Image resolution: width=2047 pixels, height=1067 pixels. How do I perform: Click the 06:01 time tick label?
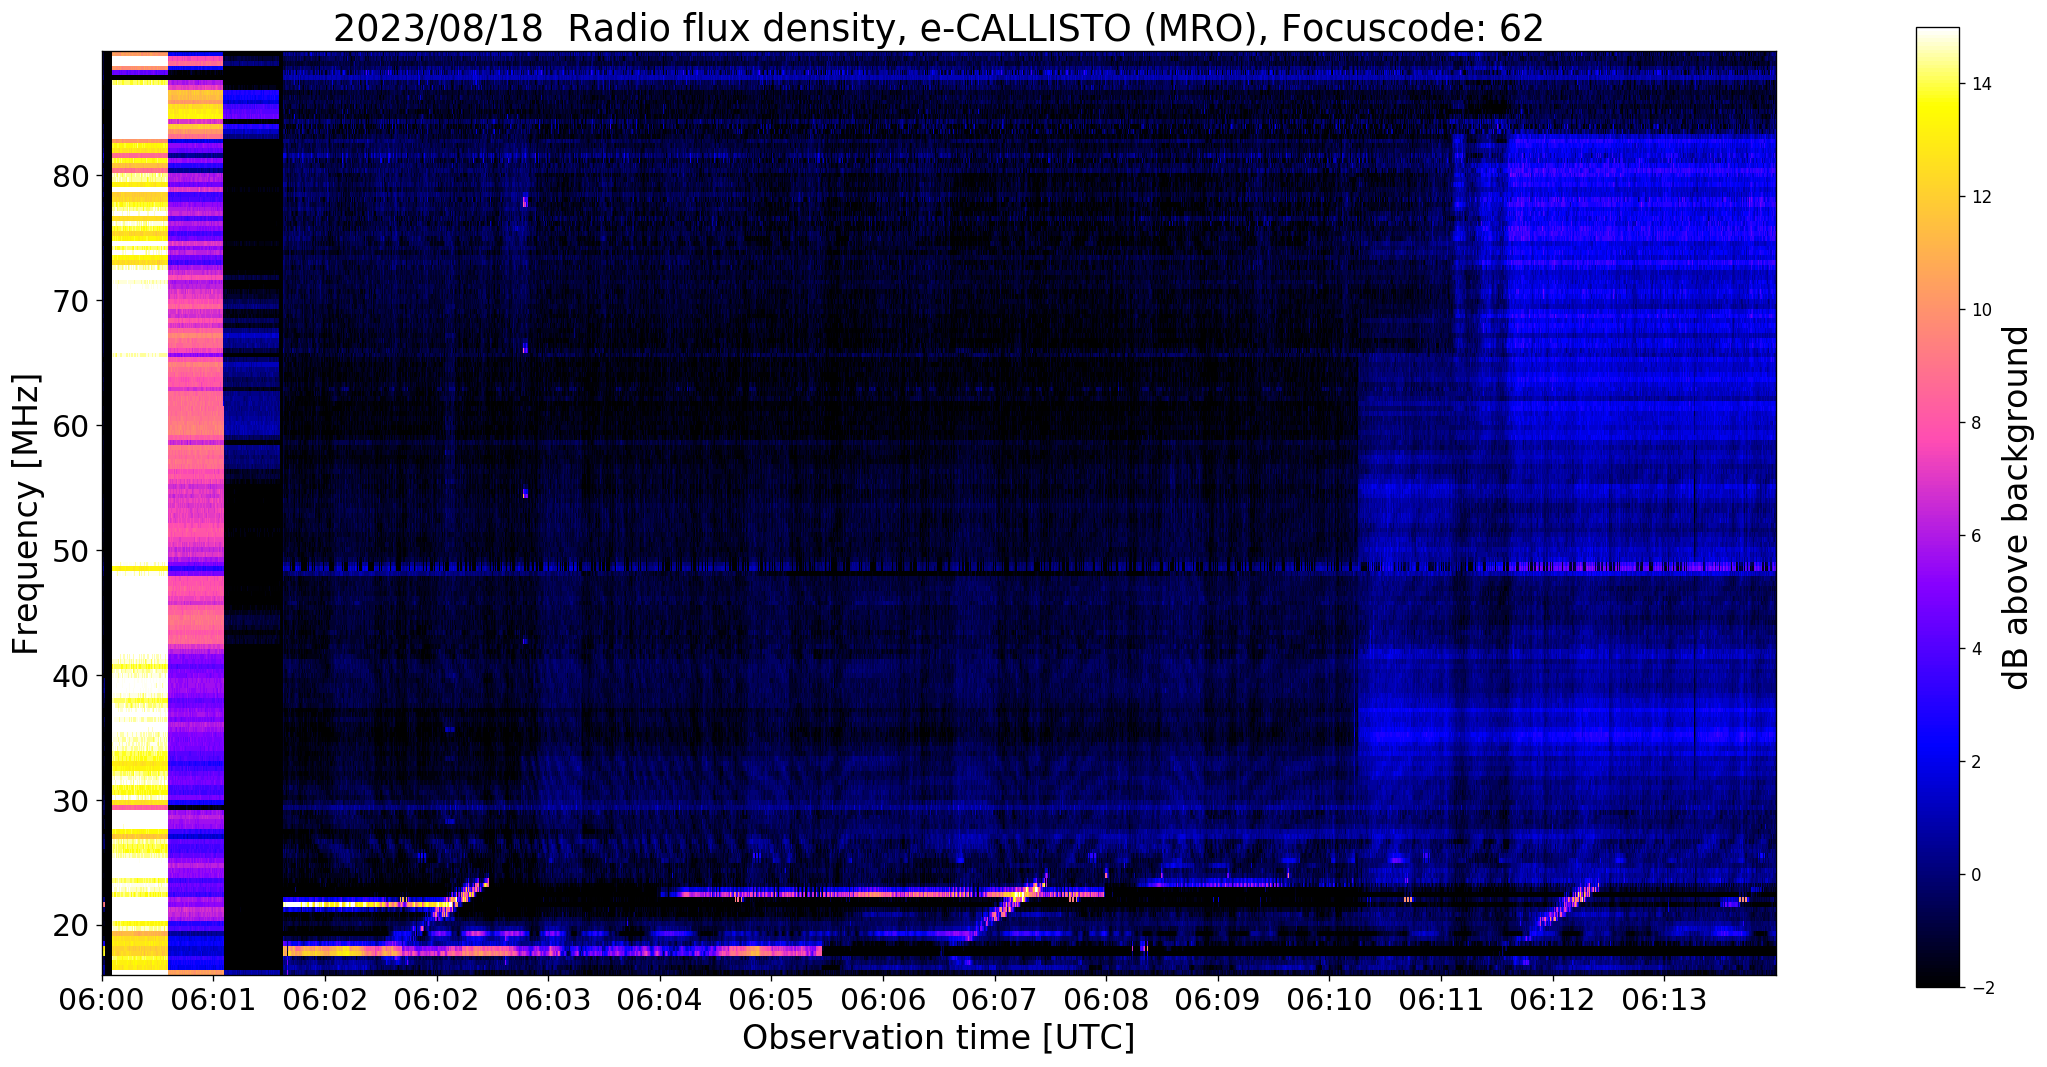[x=214, y=999]
